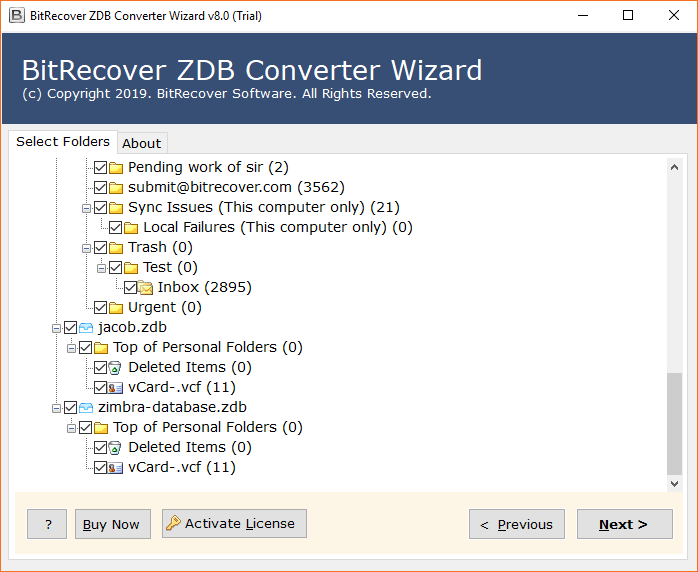698x572 pixels.
Task: Uncheck the jacob.zdb checkbox
Action: [x=71, y=328]
